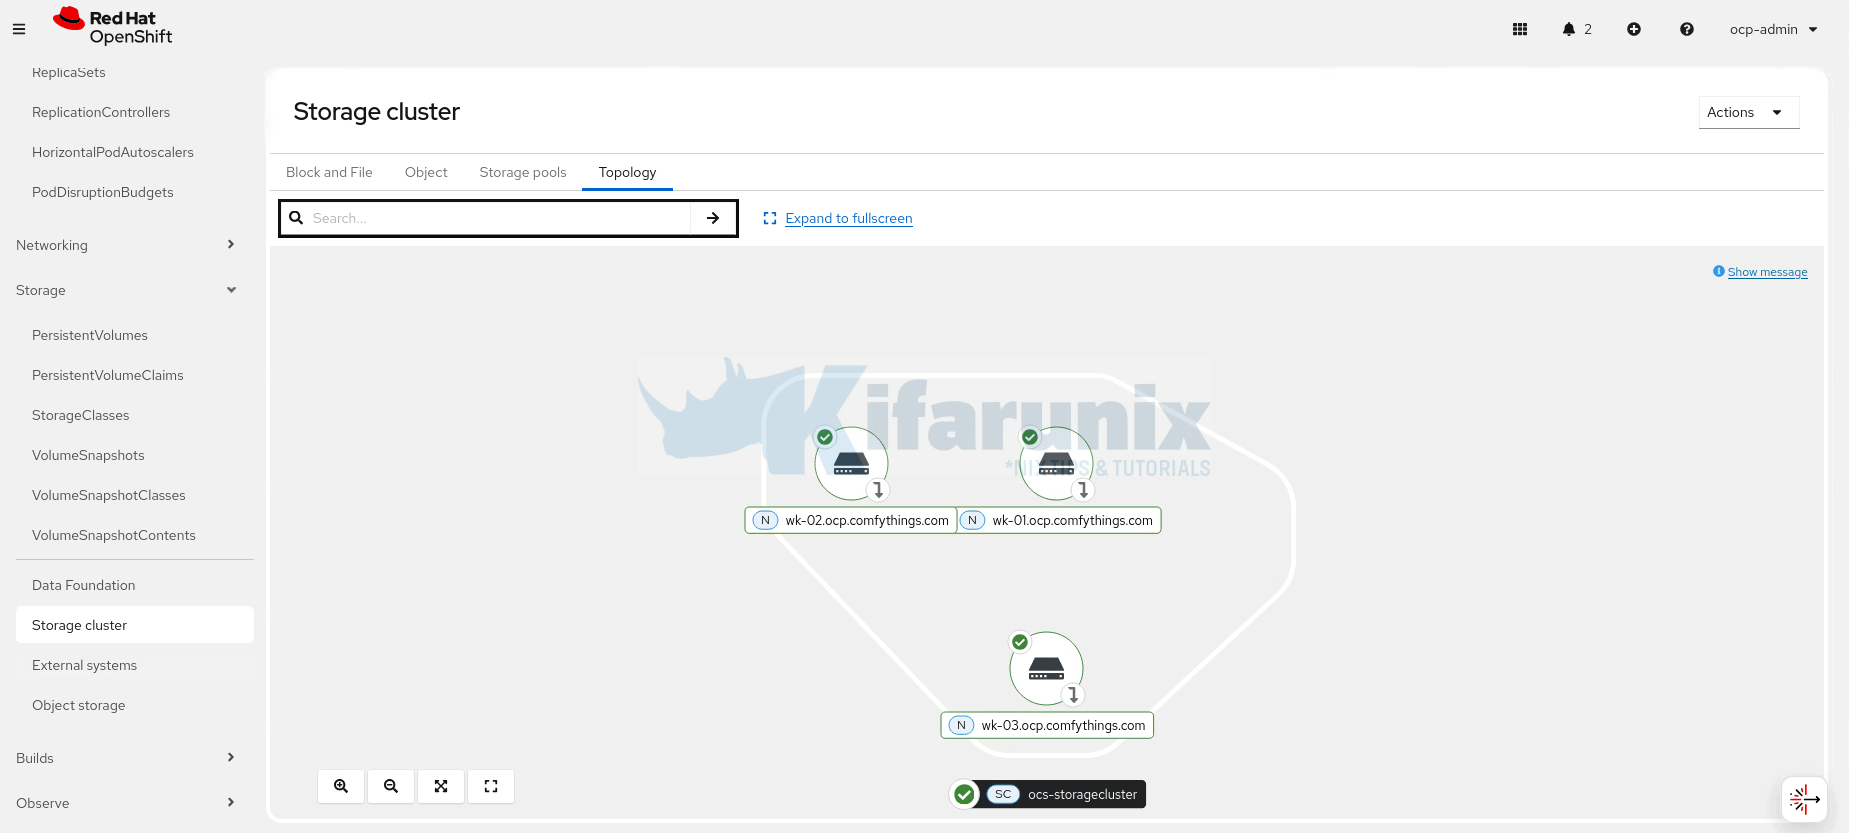The height and width of the screenshot is (833, 1849).
Task: Click the decorator badge on wk-03 node
Action: point(1073,695)
